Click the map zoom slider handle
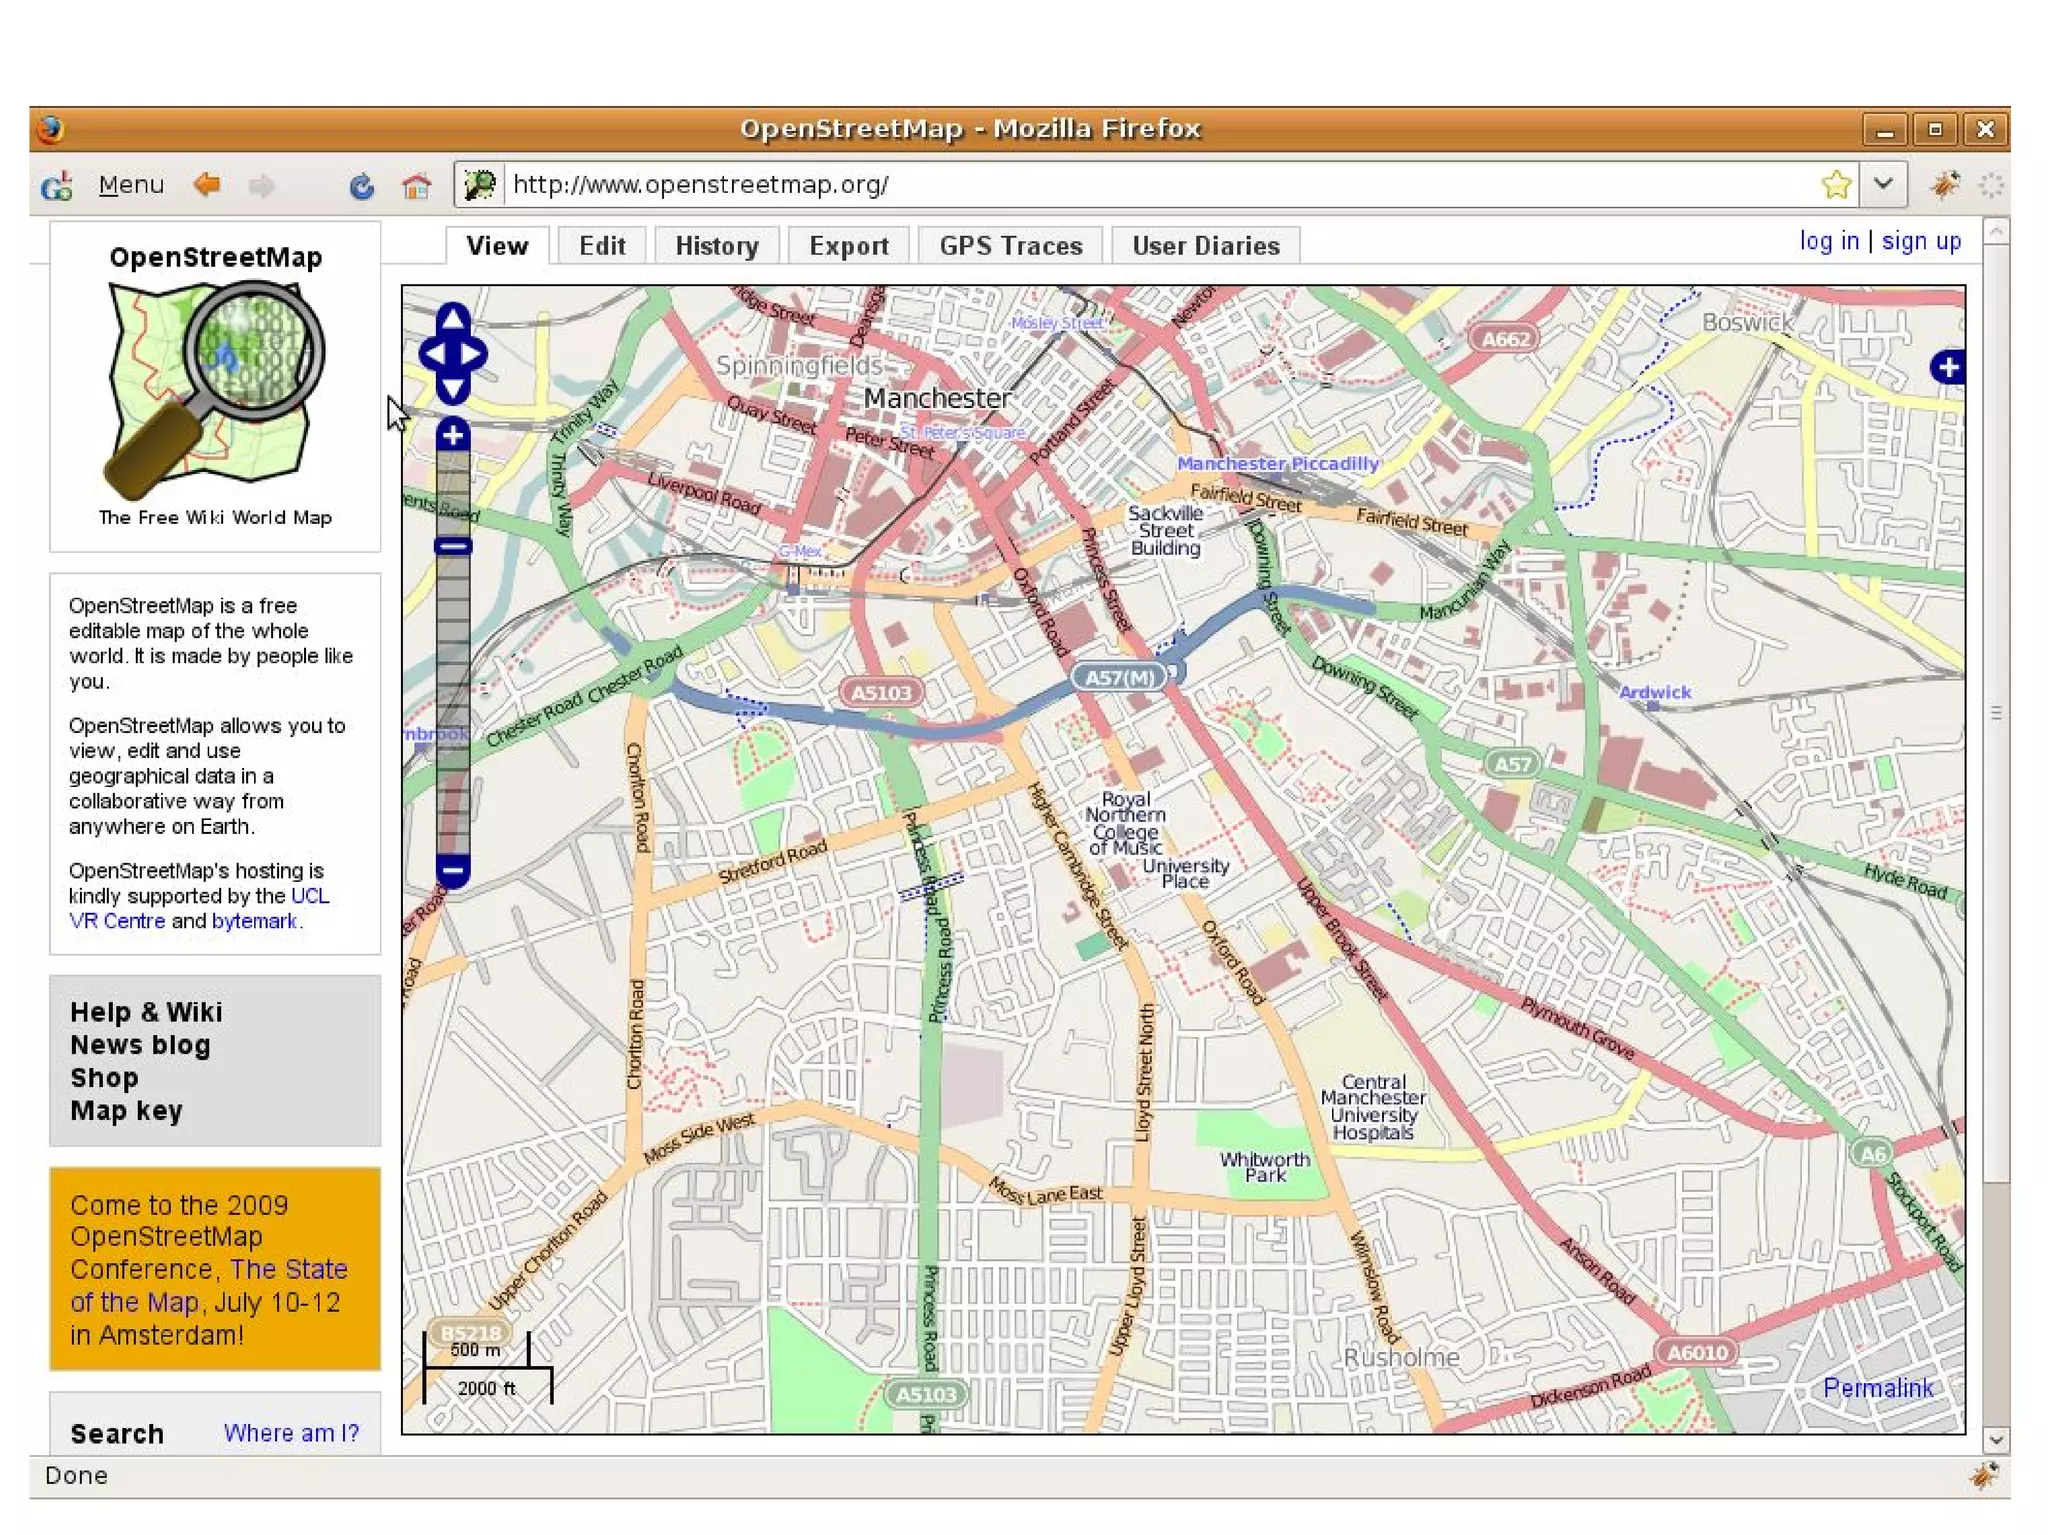The height and width of the screenshot is (1535, 2048). pyautogui.click(x=453, y=547)
